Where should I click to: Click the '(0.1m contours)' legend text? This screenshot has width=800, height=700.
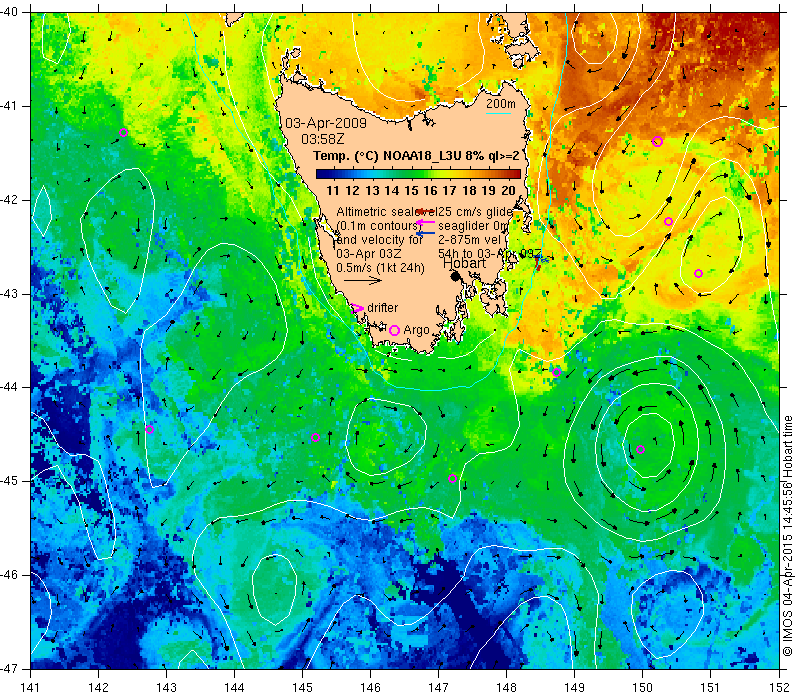coord(378,226)
